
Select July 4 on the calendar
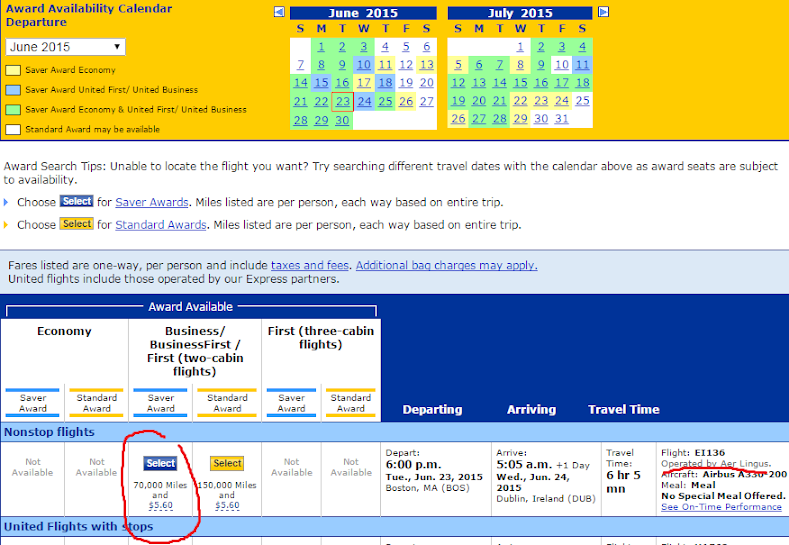point(582,47)
